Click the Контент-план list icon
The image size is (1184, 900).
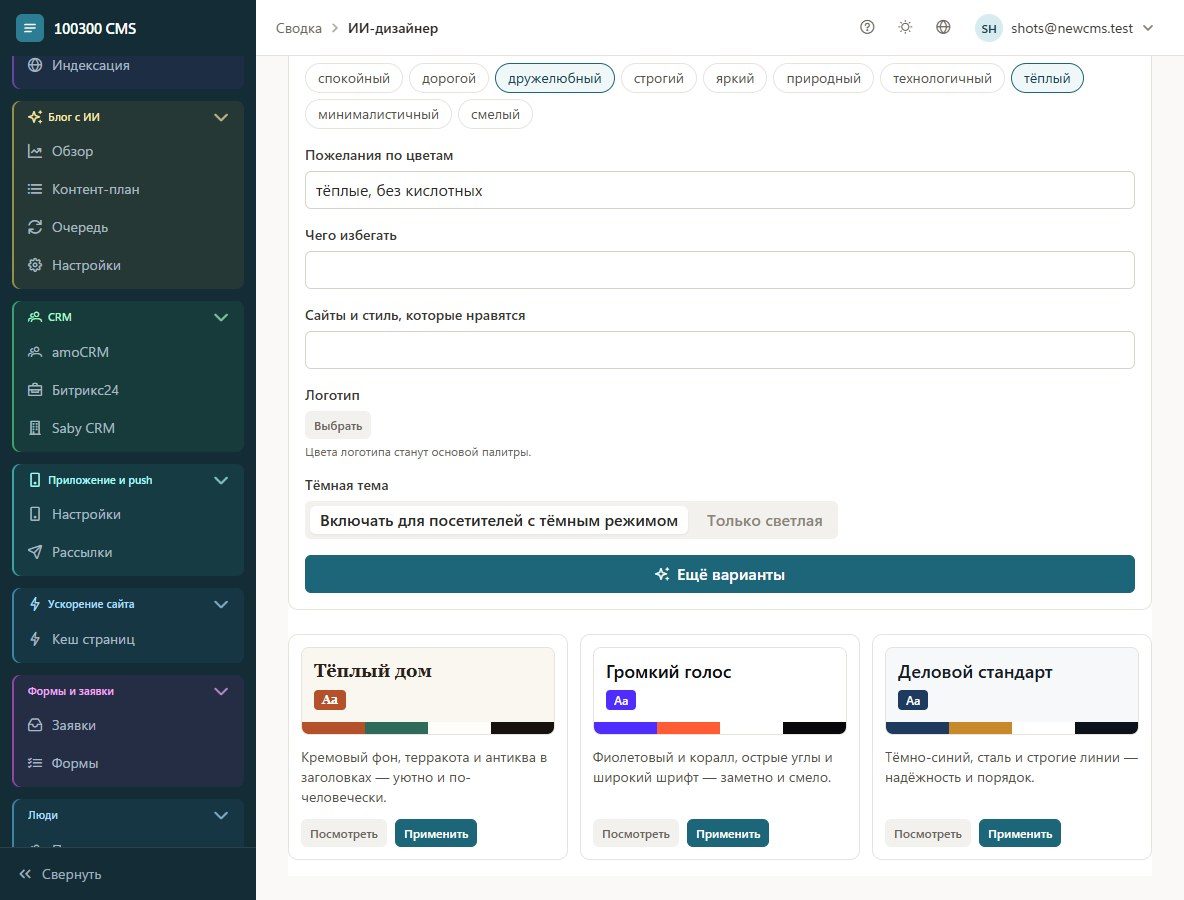click(x=35, y=189)
